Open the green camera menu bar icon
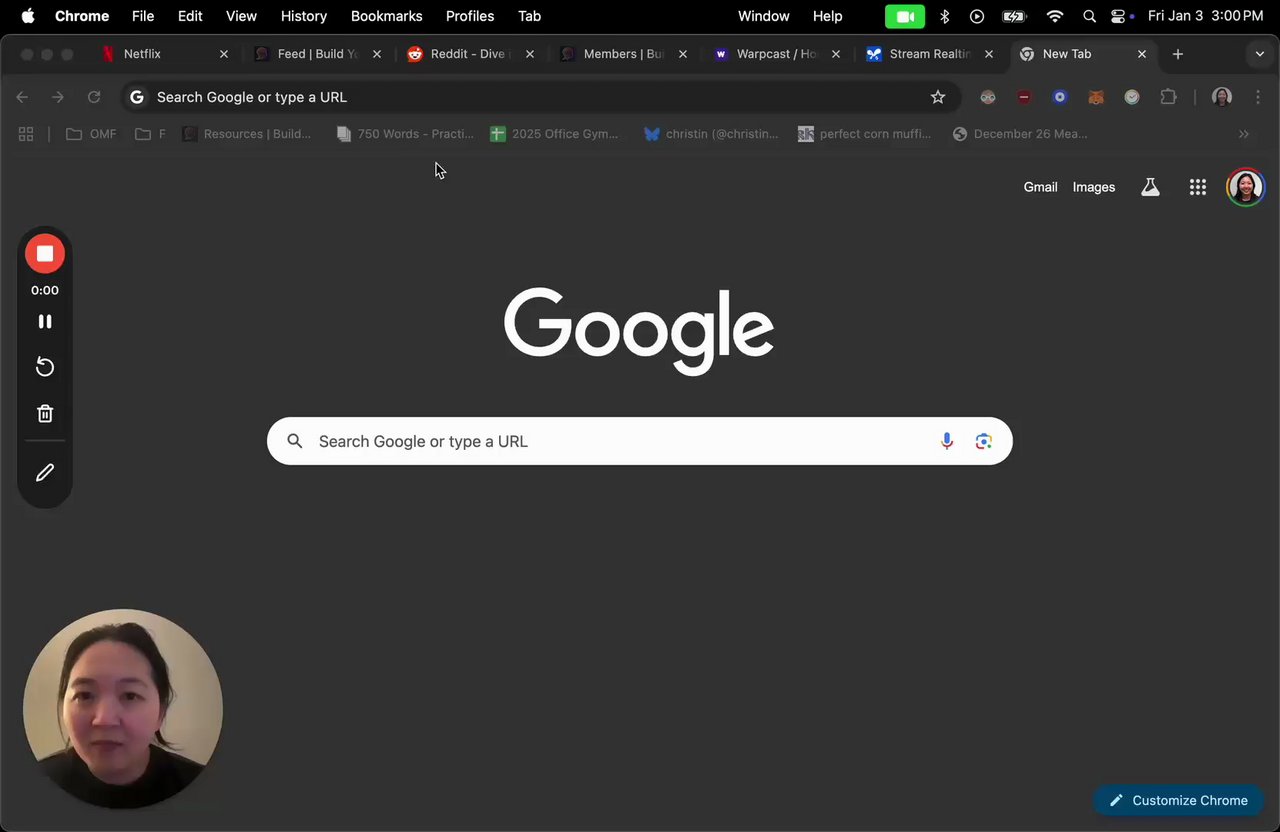Screen dimensions: 1280x832 point(905,16)
